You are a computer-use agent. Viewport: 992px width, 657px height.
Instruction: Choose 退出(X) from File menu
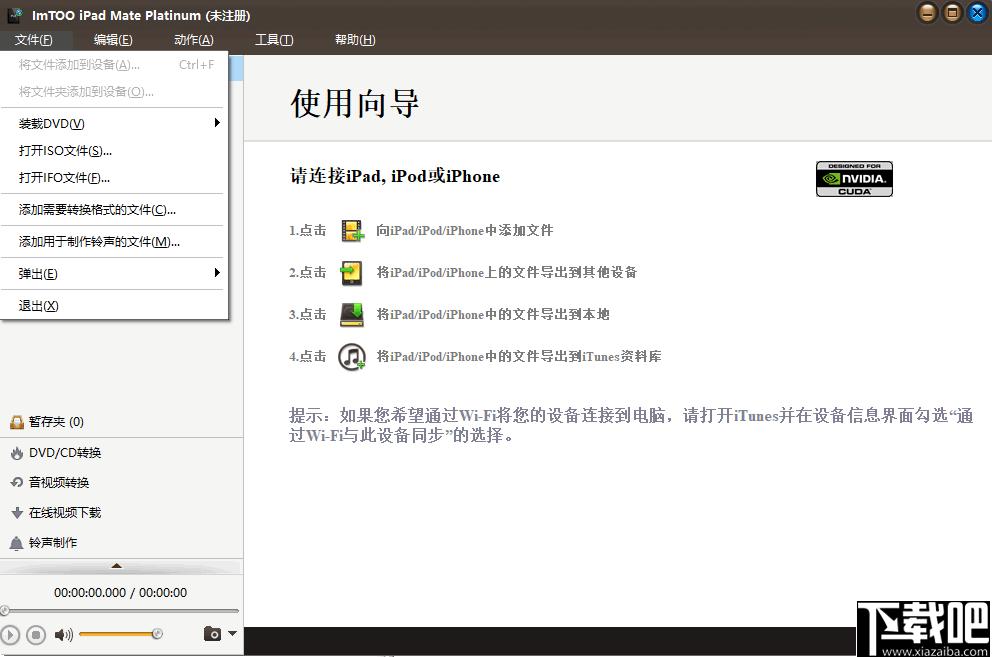(x=114, y=306)
